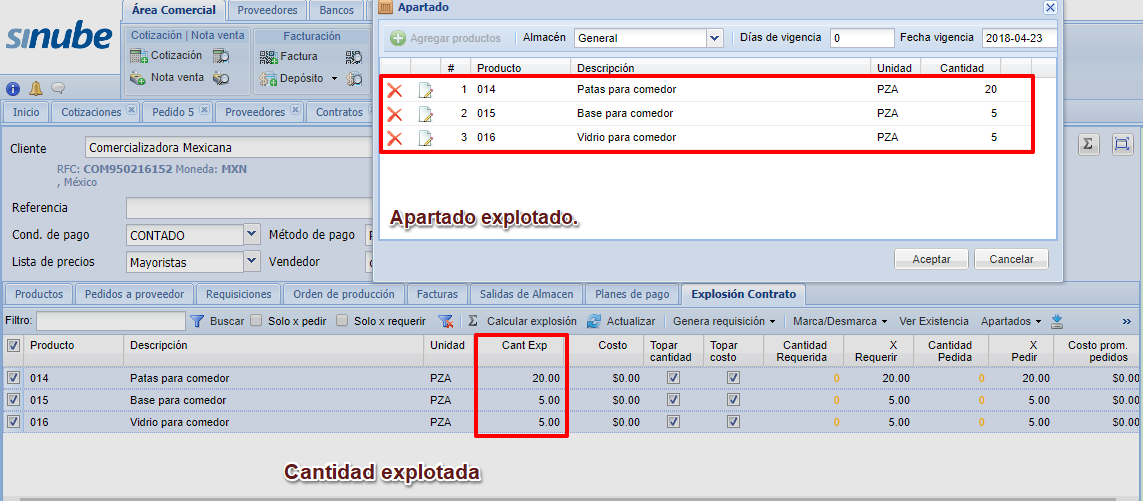This screenshot has height=501, width=1143.
Task: Delete row 014 Patas para comedor
Action: coord(395,90)
